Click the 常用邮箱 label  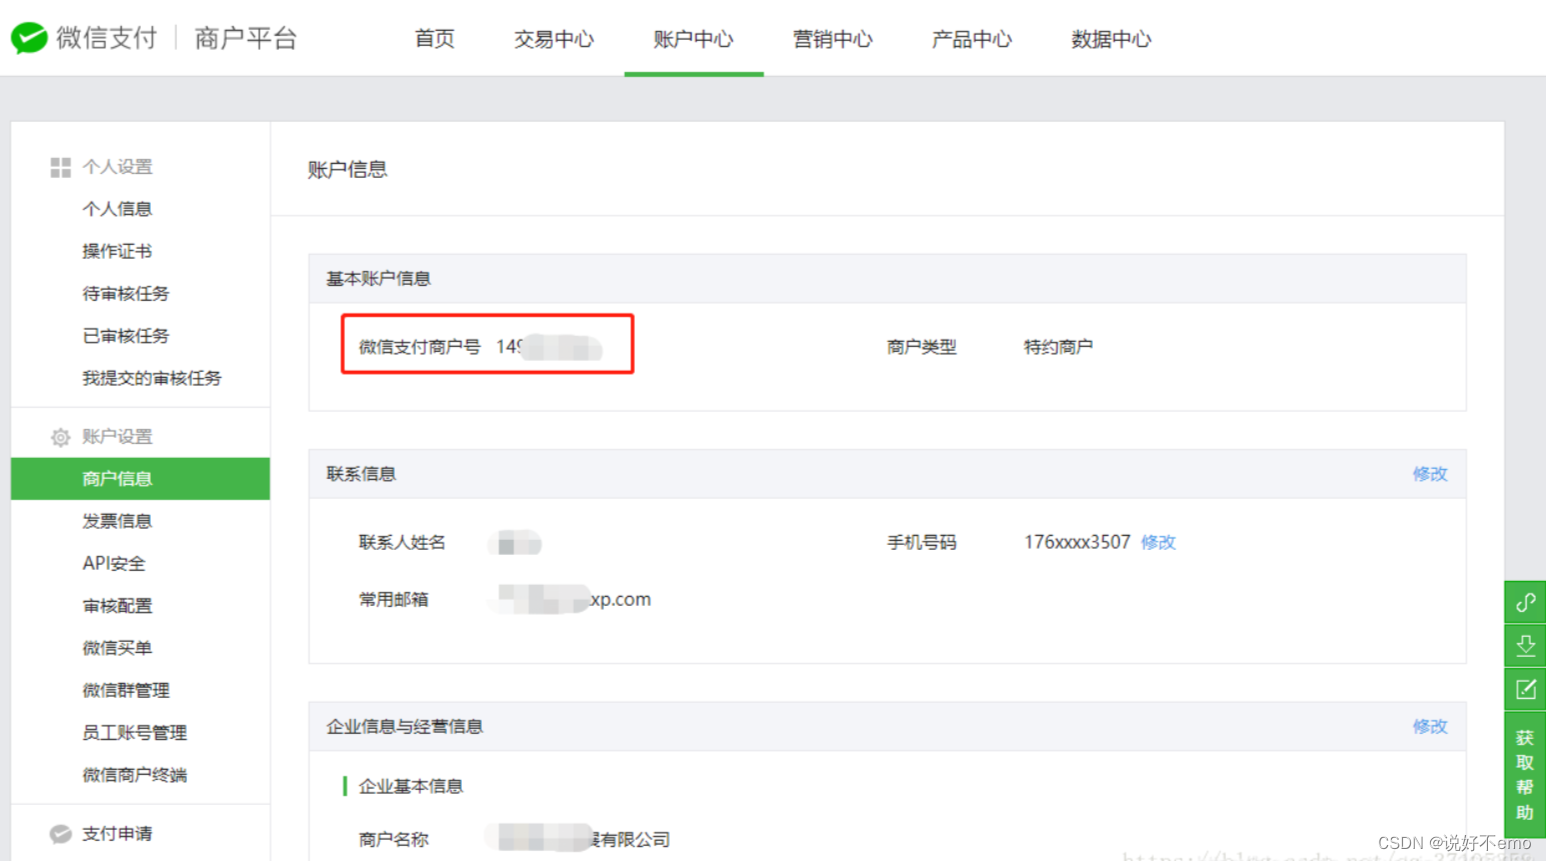[x=394, y=600]
